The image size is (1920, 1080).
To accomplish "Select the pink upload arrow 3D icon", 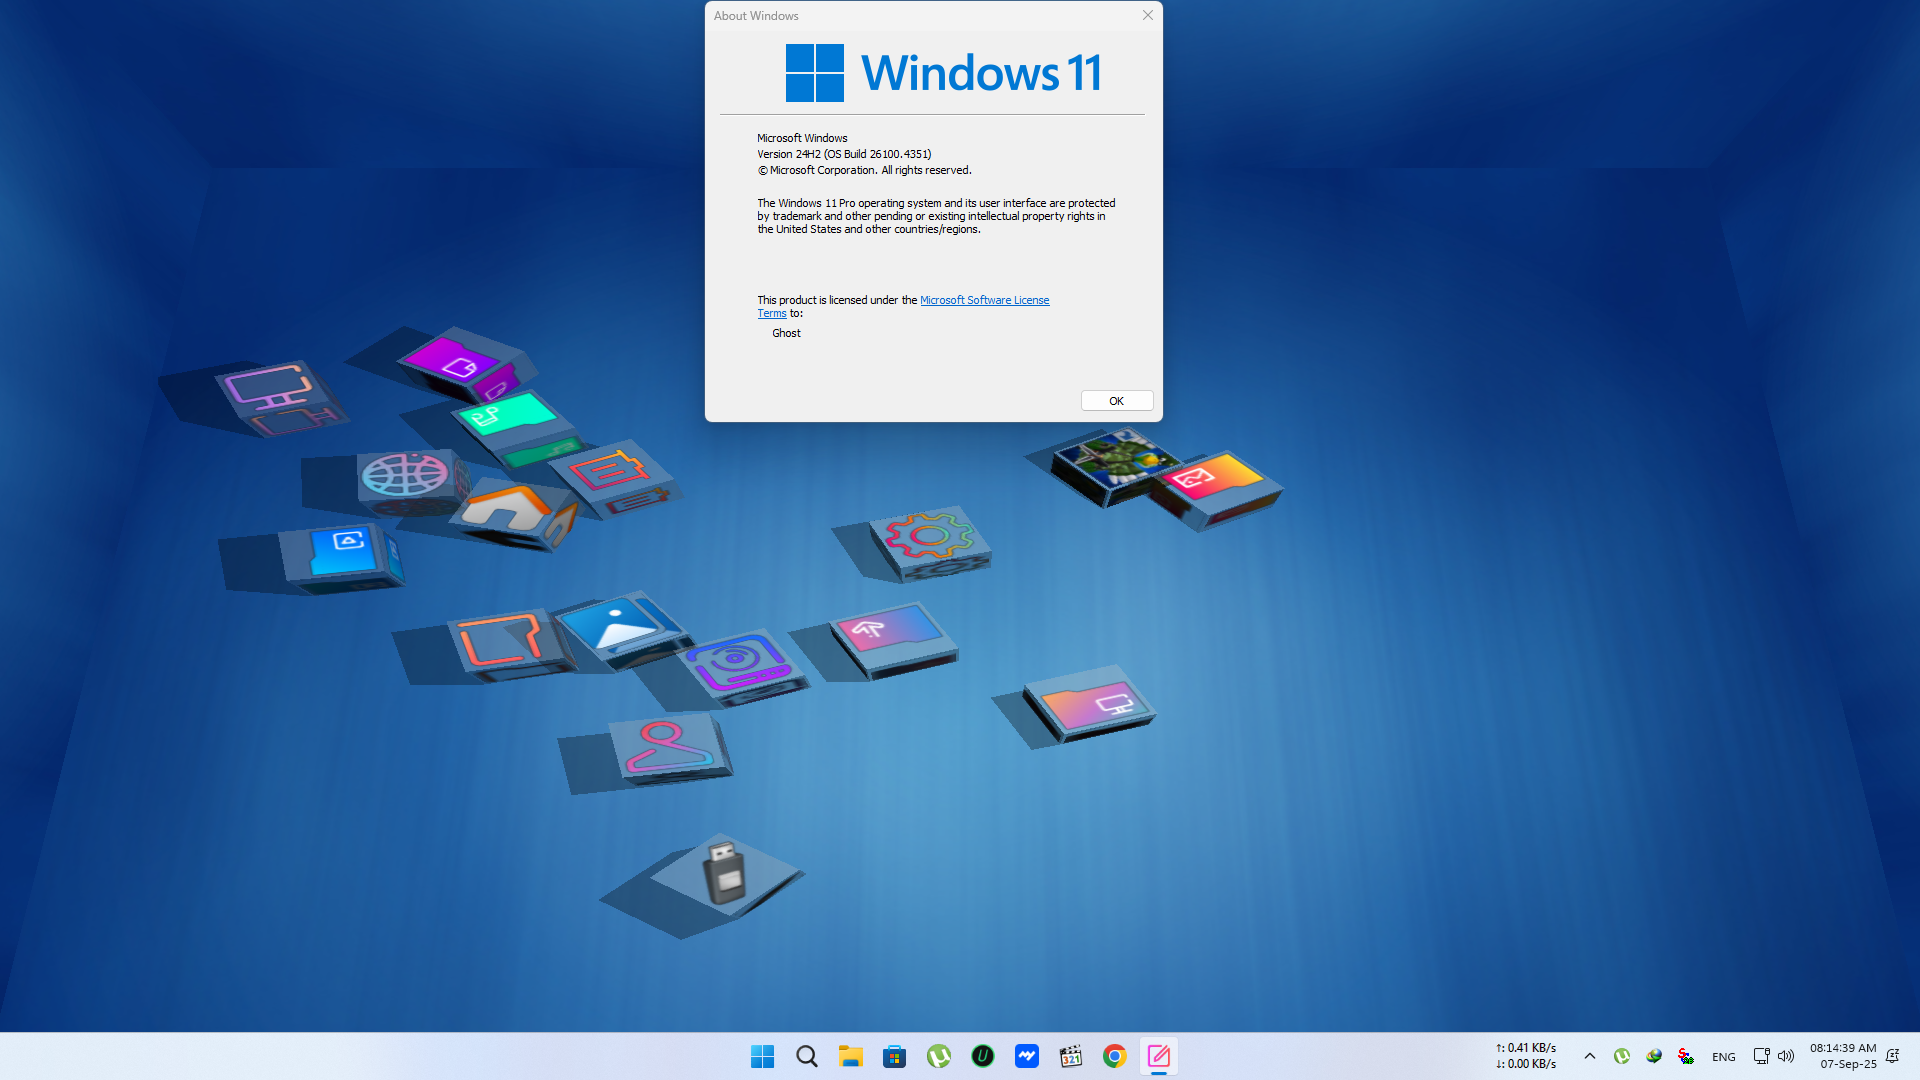I will pyautogui.click(x=893, y=639).
